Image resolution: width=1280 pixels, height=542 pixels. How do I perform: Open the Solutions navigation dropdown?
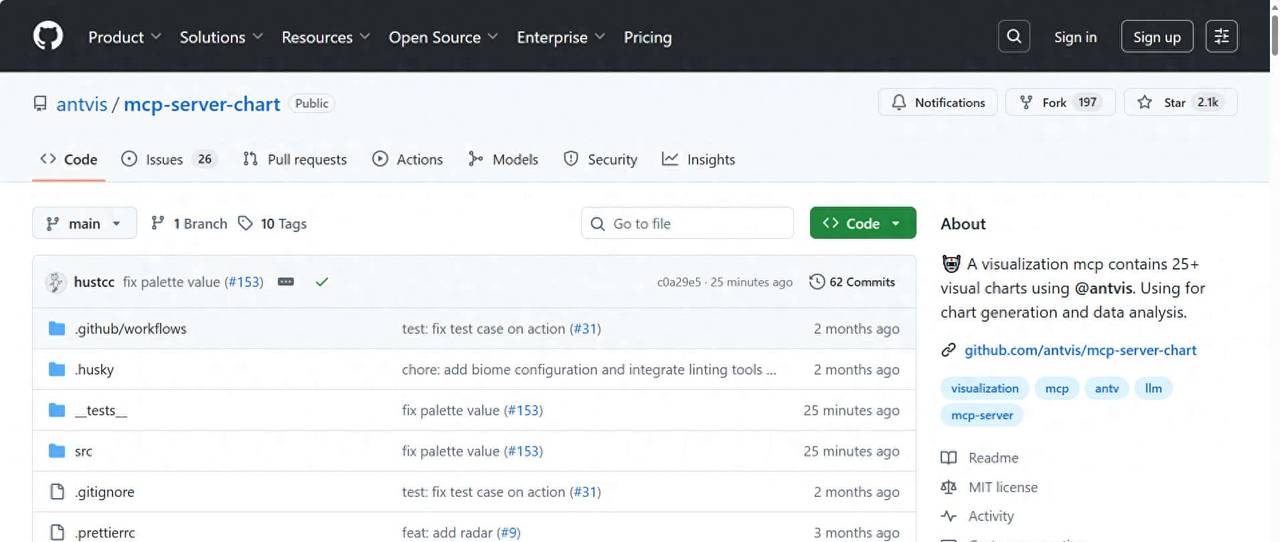point(221,37)
